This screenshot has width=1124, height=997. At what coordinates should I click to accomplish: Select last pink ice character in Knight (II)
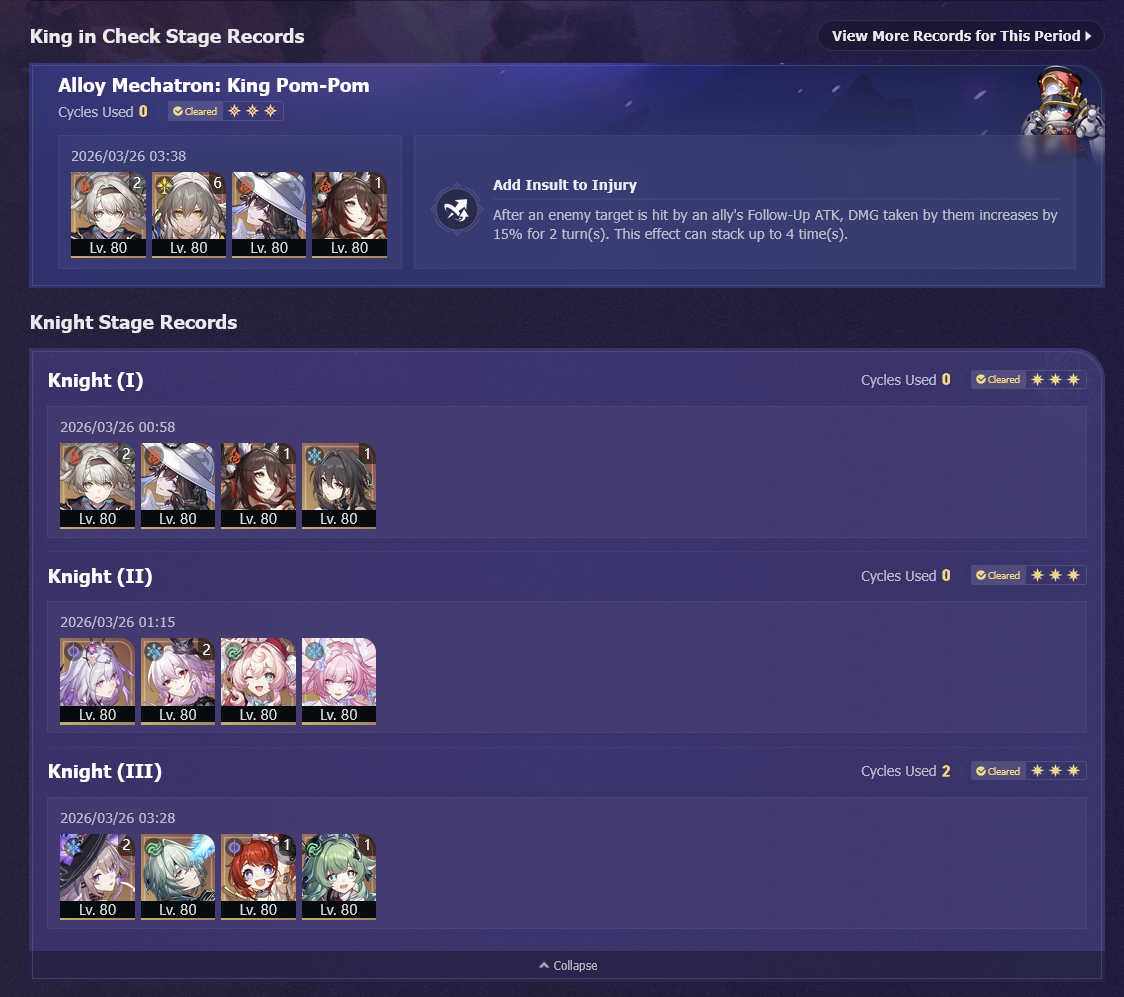point(338,681)
